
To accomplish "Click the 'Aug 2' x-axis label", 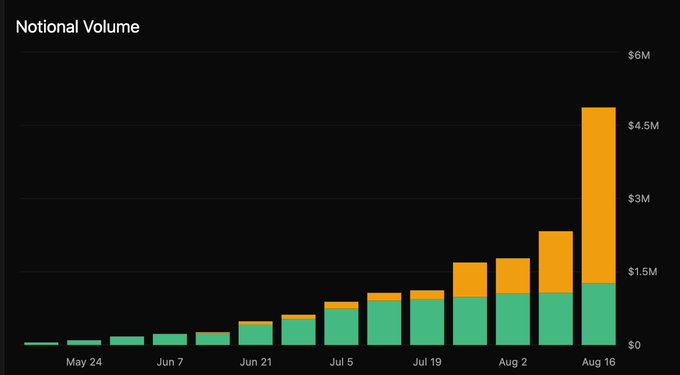I will tap(513, 362).
